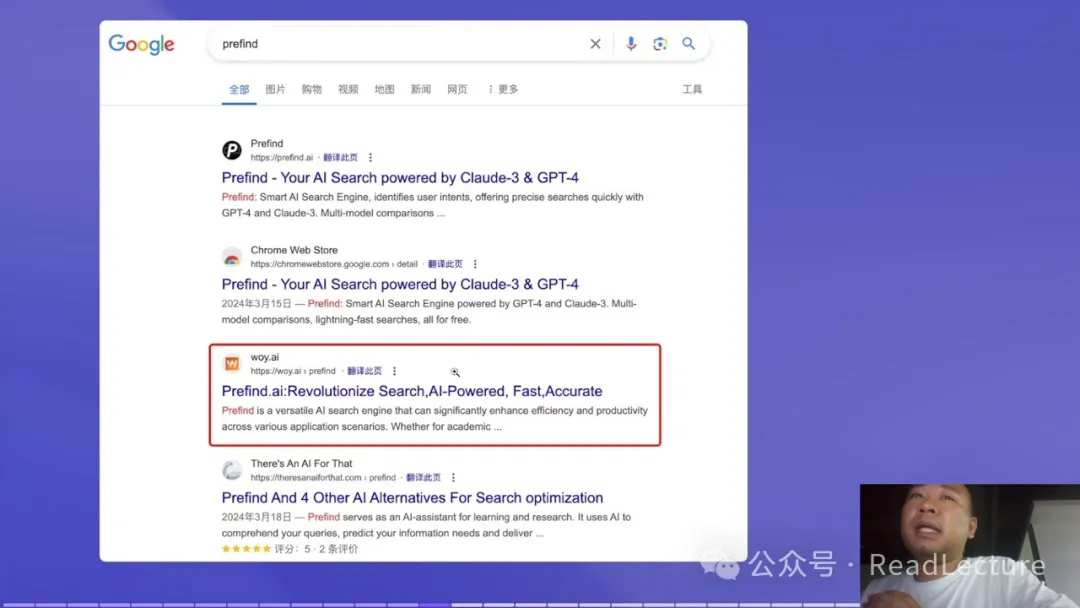
Task: Open 'Prefind And 4 Other AI Alternatives' link
Action: [x=412, y=498]
